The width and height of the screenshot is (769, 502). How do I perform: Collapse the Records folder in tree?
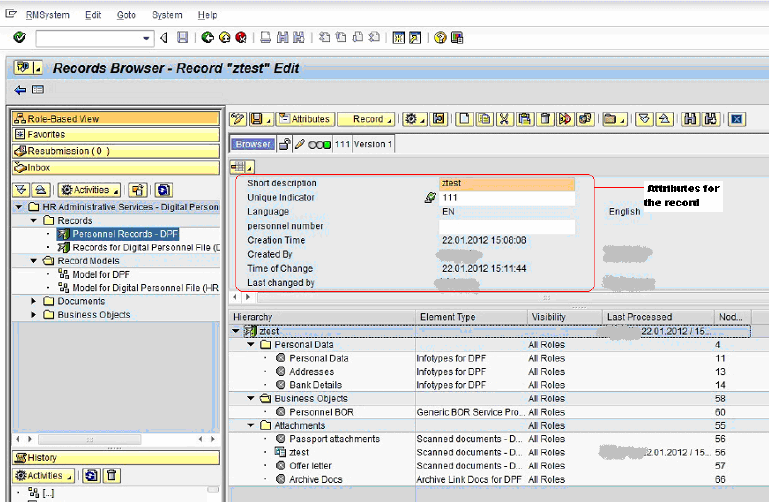35,221
